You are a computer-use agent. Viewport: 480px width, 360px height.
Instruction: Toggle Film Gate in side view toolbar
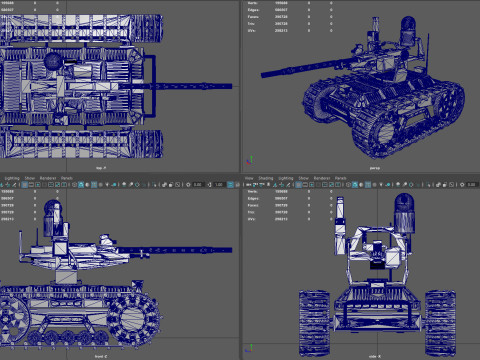[305, 185]
